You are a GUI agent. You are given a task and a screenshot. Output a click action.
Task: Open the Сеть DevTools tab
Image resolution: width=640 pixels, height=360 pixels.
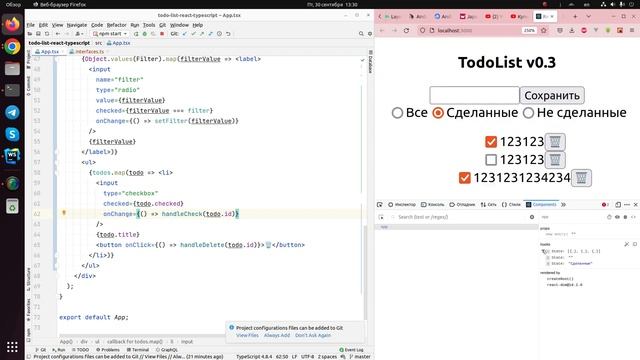489,204
